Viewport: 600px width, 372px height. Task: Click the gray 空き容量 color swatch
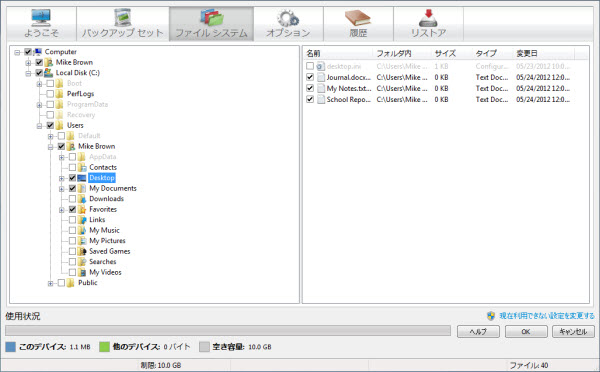coord(204,347)
